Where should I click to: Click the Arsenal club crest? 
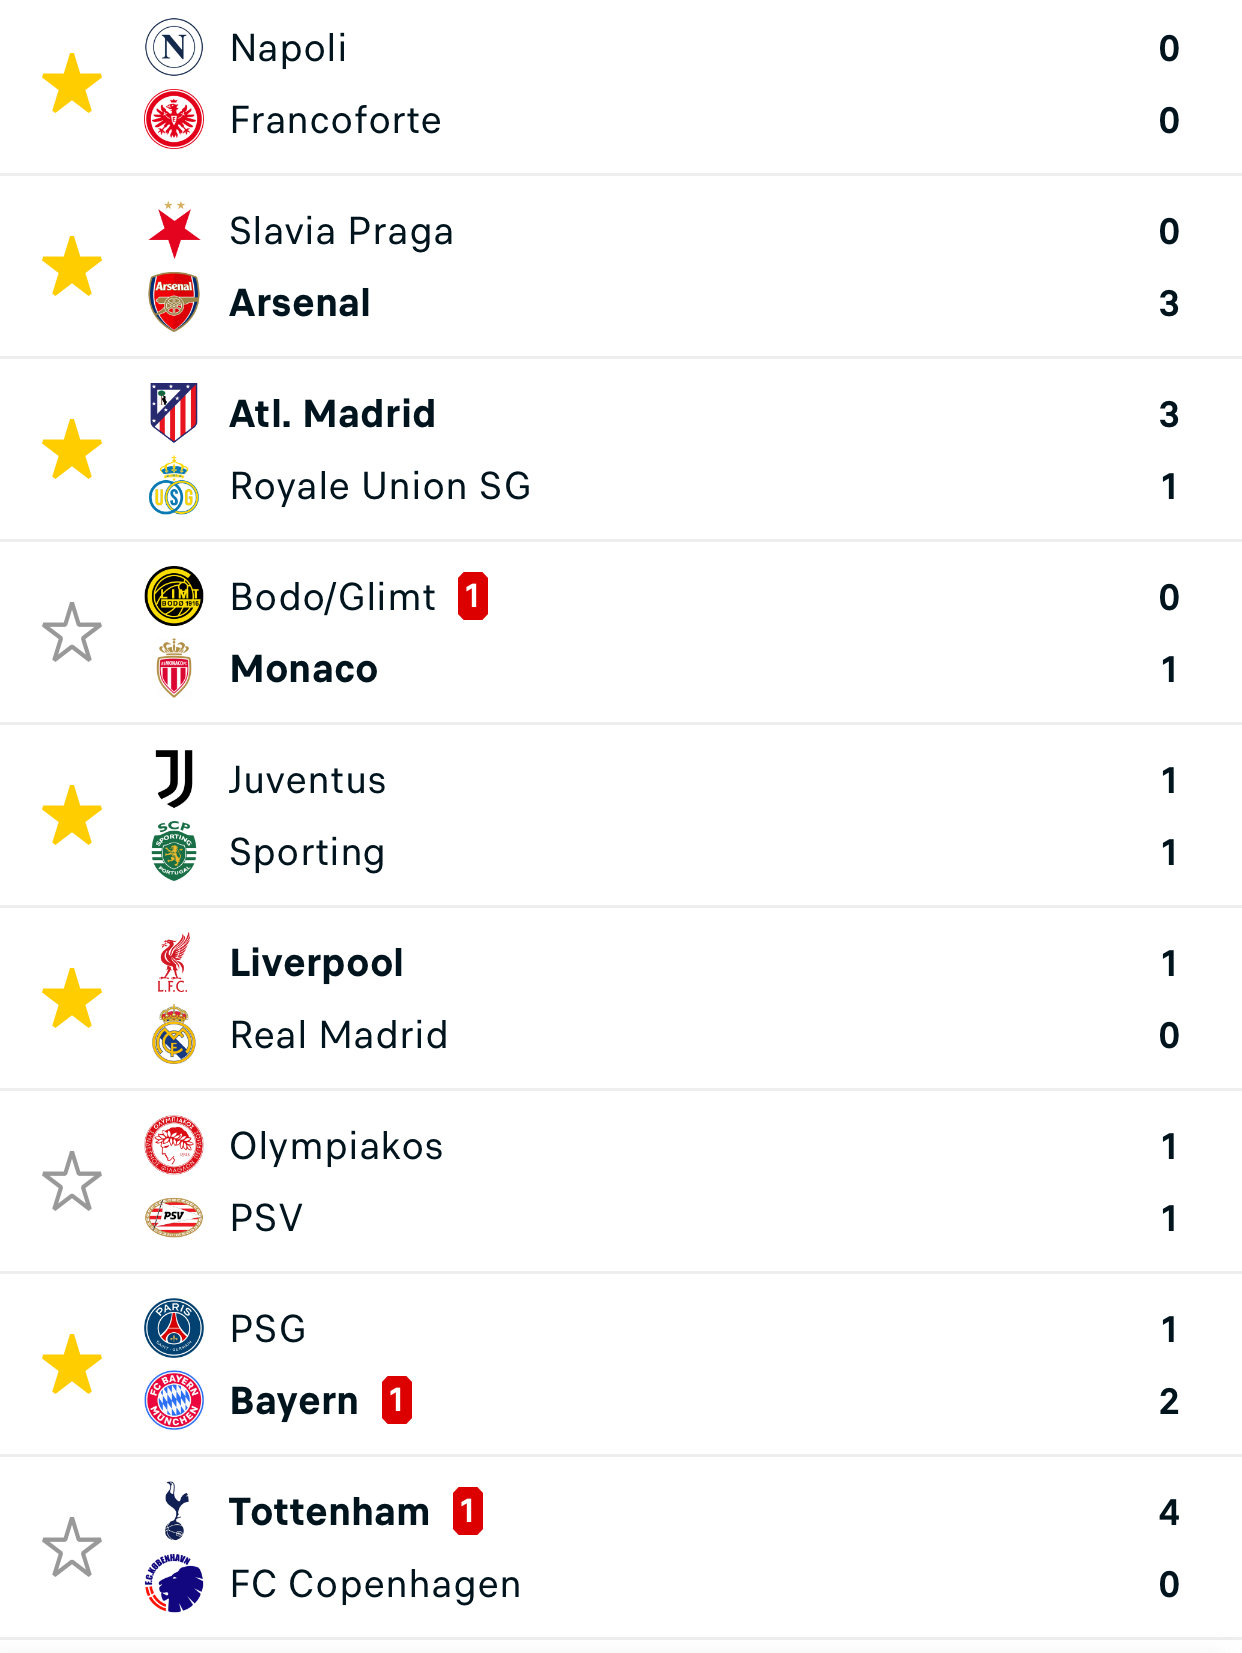coord(174,302)
